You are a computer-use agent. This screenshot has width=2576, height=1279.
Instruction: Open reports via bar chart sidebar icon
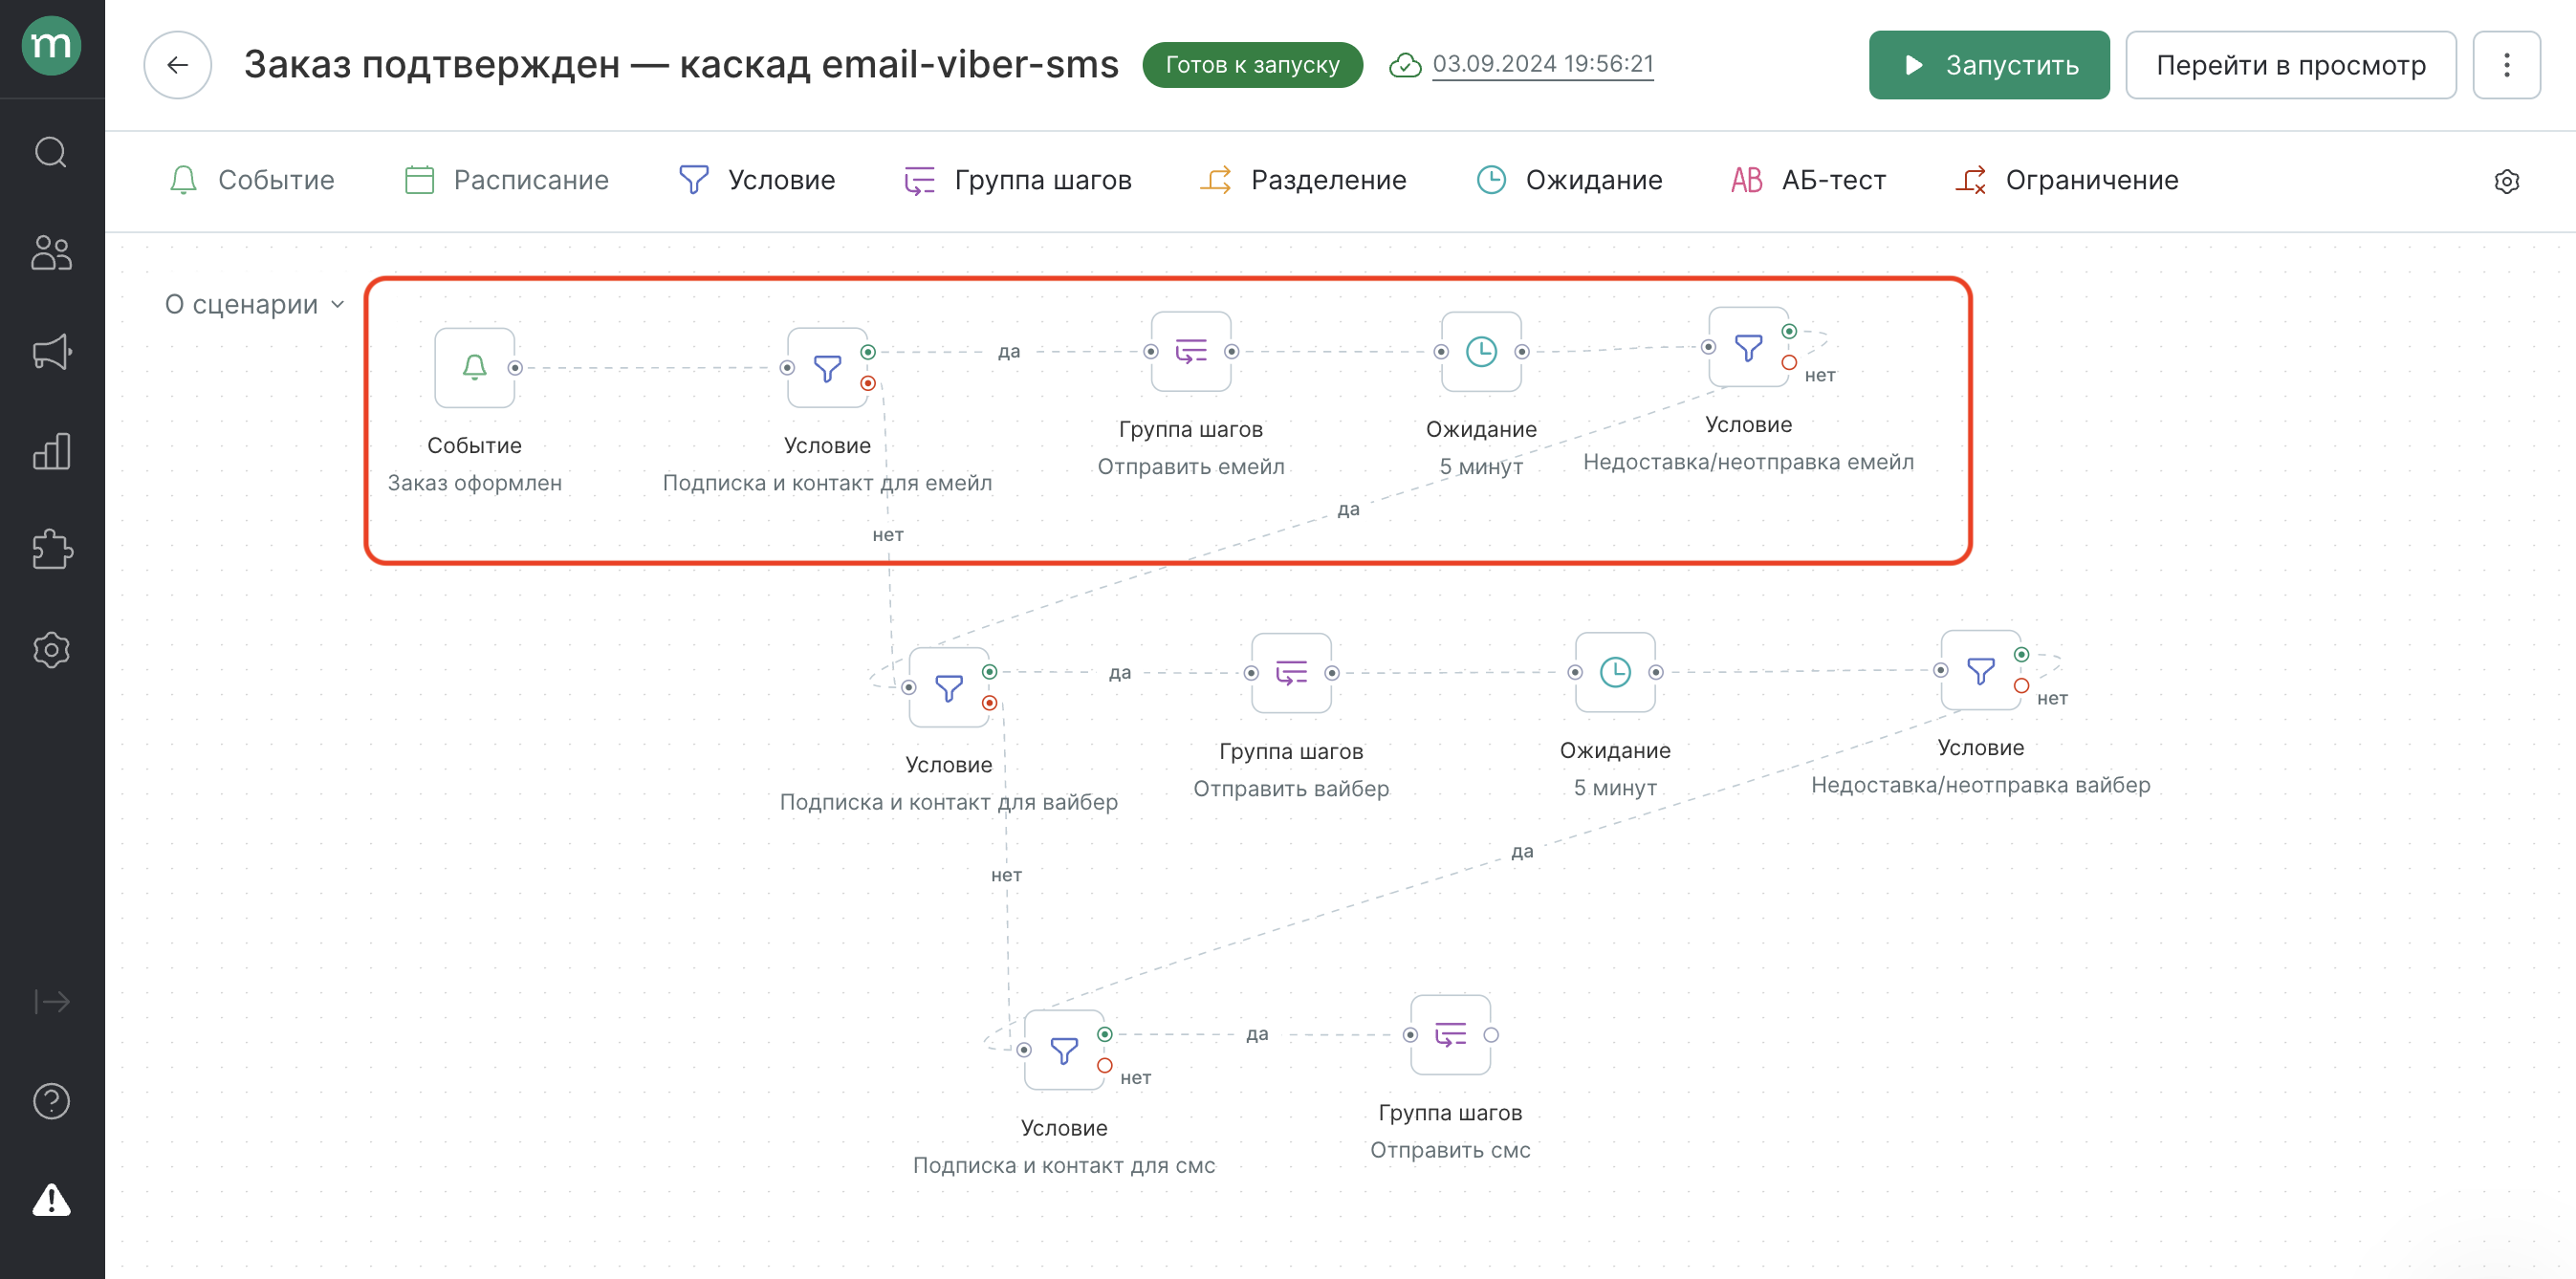pyautogui.click(x=51, y=451)
